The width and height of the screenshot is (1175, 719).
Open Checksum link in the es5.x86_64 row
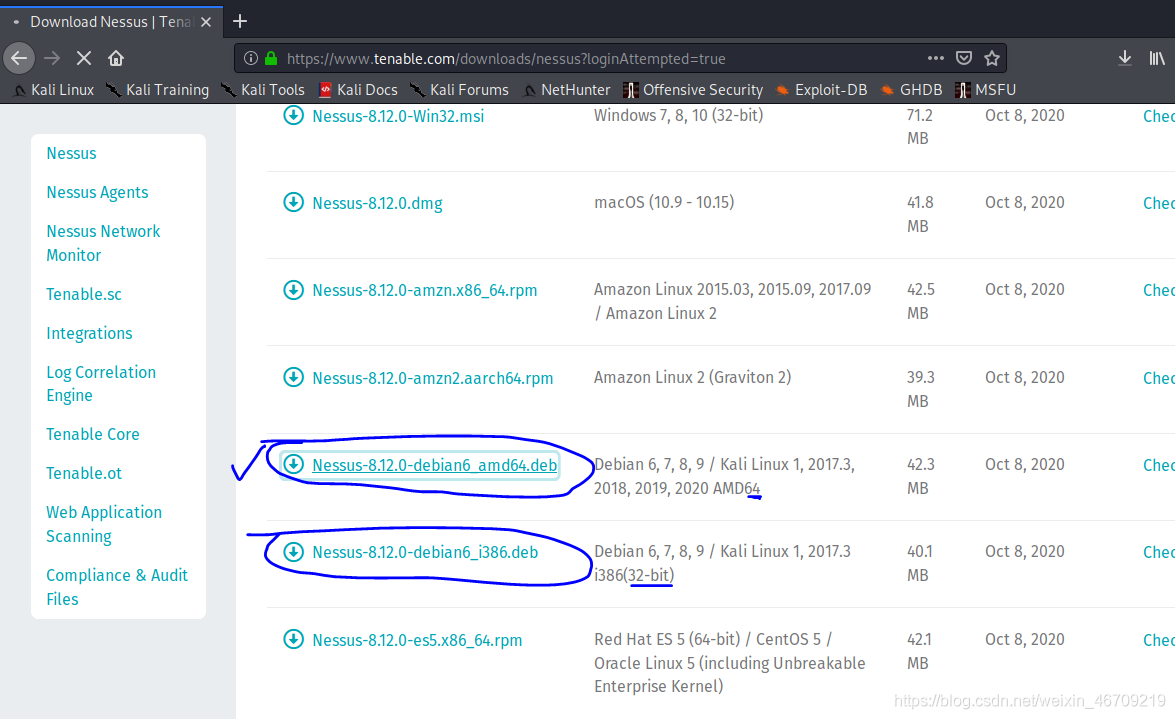[x=1159, y=640]
